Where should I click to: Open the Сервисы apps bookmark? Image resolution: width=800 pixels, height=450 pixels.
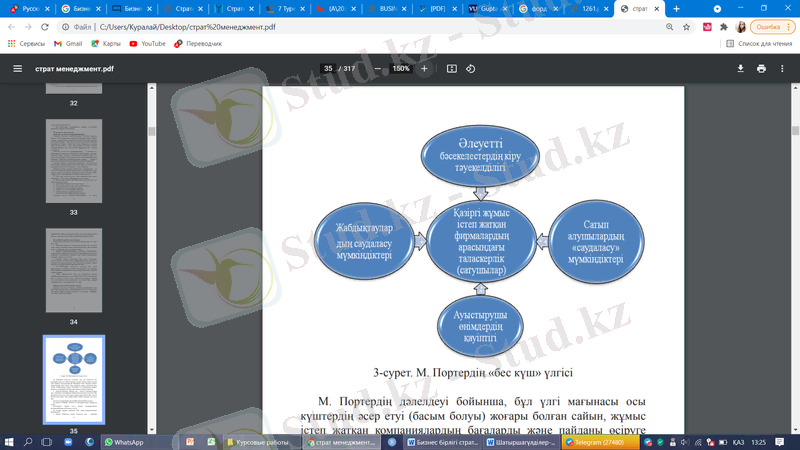(27, 44)
